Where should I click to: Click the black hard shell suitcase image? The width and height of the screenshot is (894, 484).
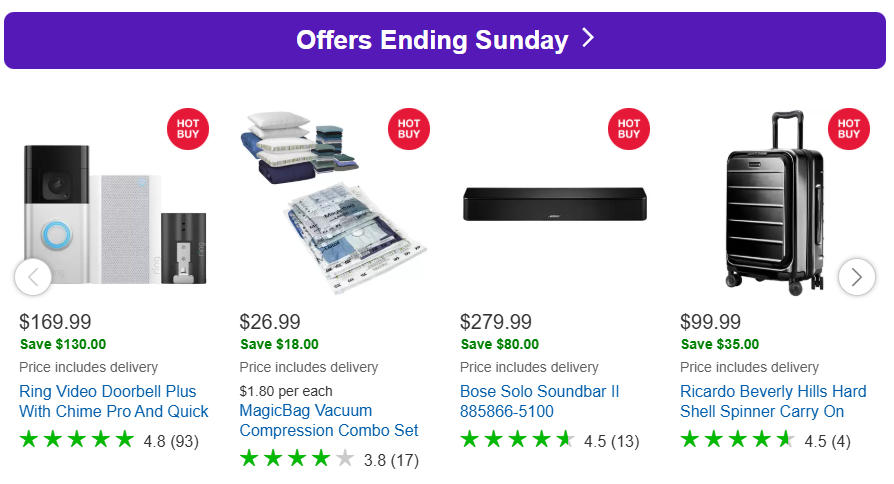774,203
